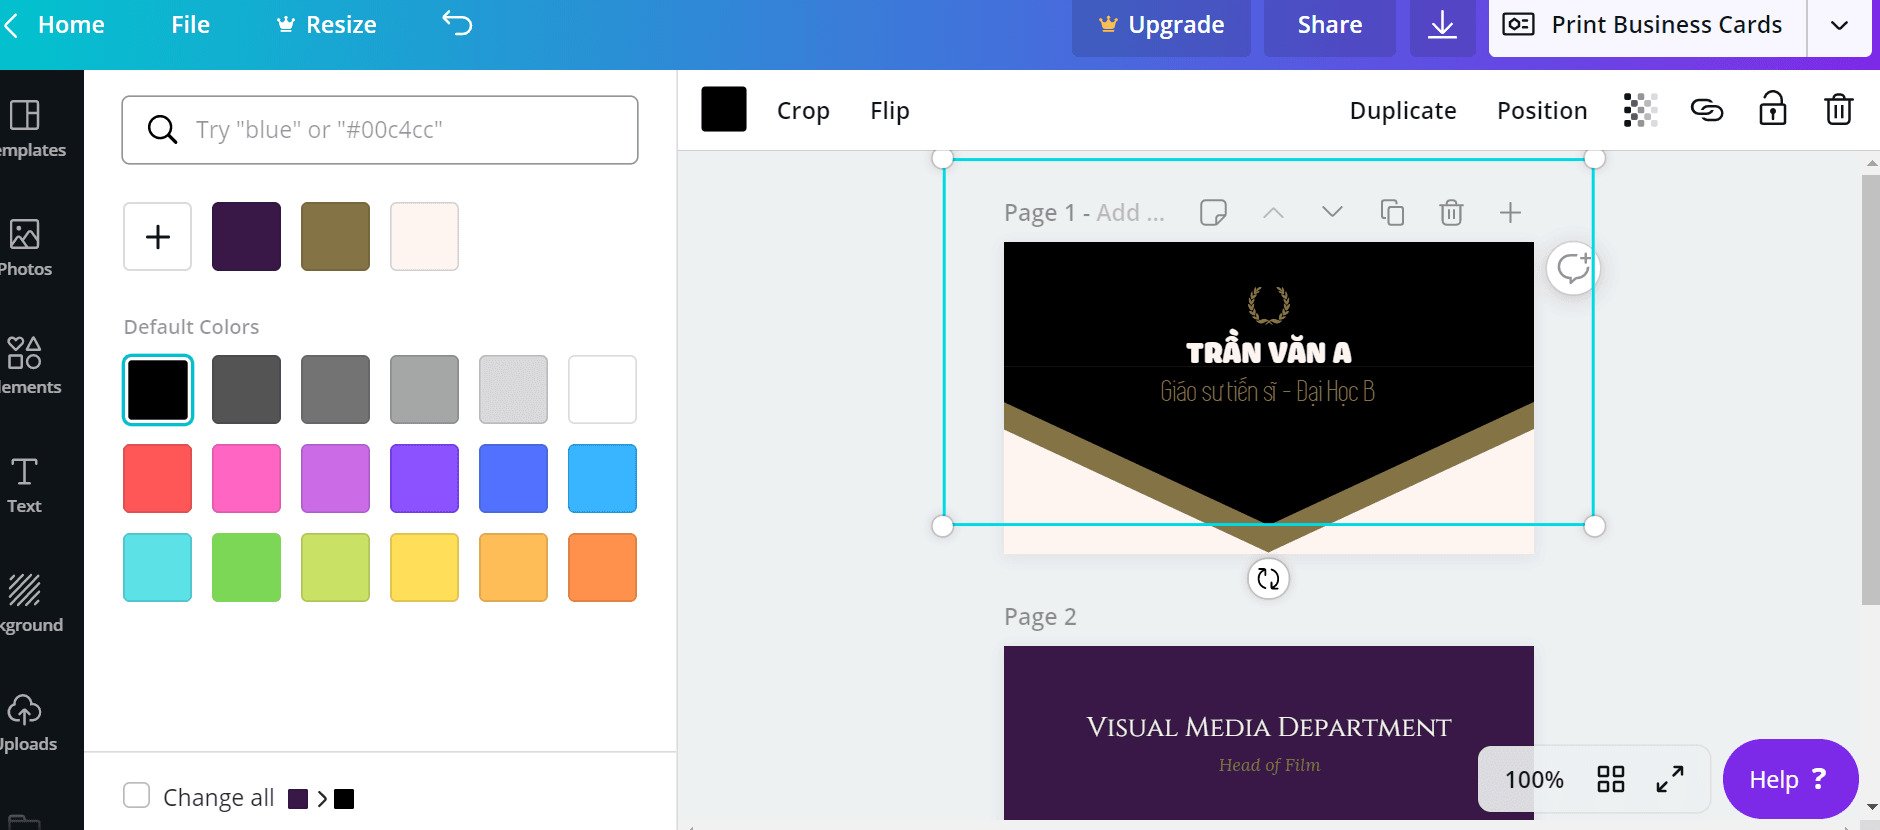The width and height of the screenshot is (1880, 830).
Task: Click the rotate handle below selection
Action: pos(1268,578)
